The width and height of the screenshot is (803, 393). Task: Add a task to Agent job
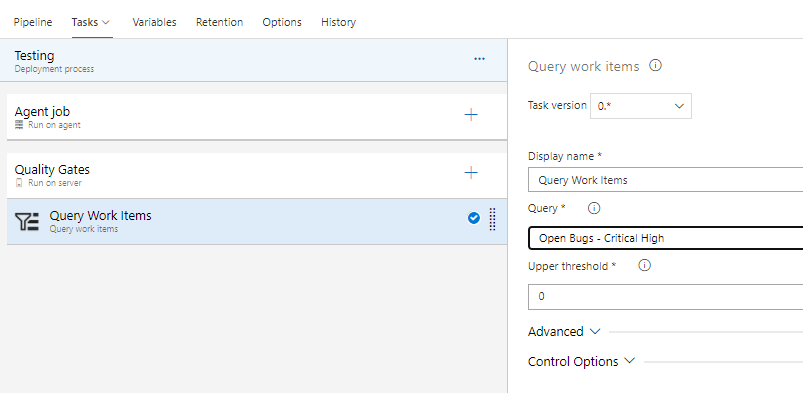point(471,115)
